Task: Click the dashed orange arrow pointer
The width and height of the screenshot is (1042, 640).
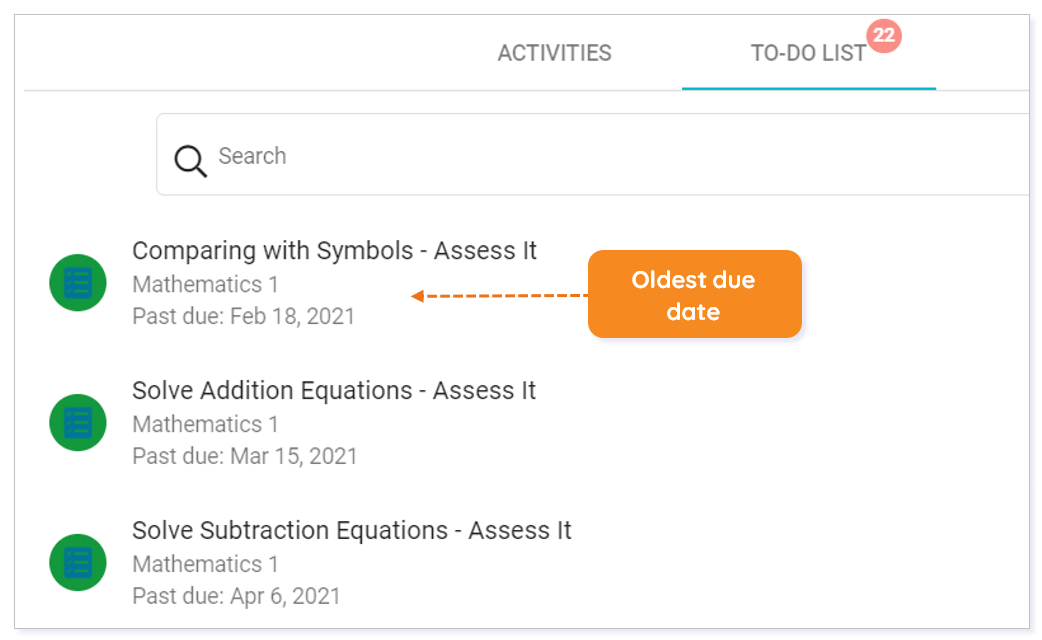Action: tap(499, 296)
